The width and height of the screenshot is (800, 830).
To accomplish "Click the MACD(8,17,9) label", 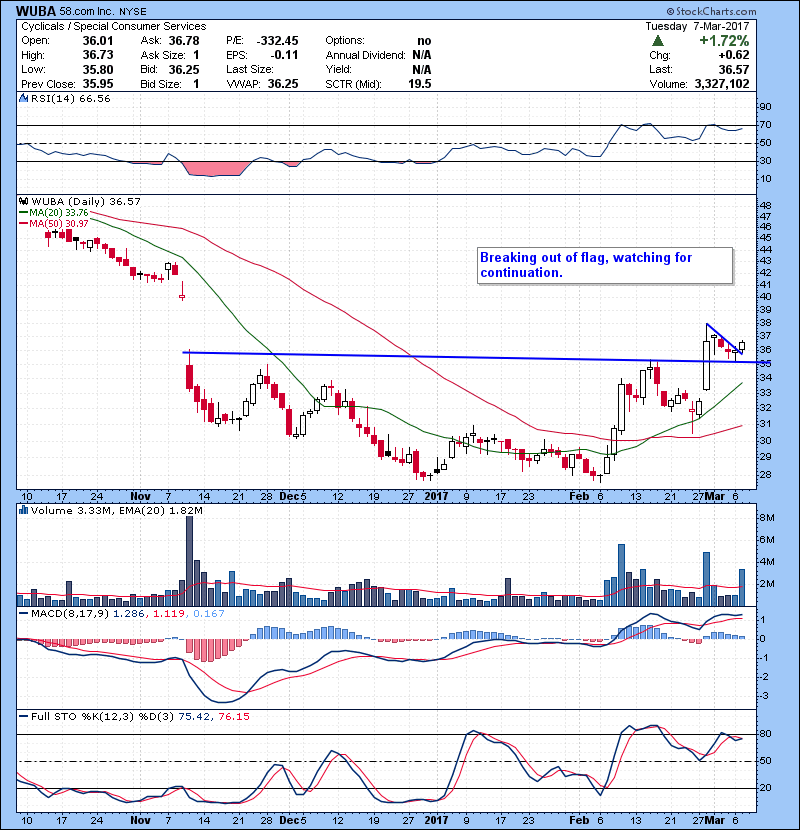I will click(x=70, y=614).
